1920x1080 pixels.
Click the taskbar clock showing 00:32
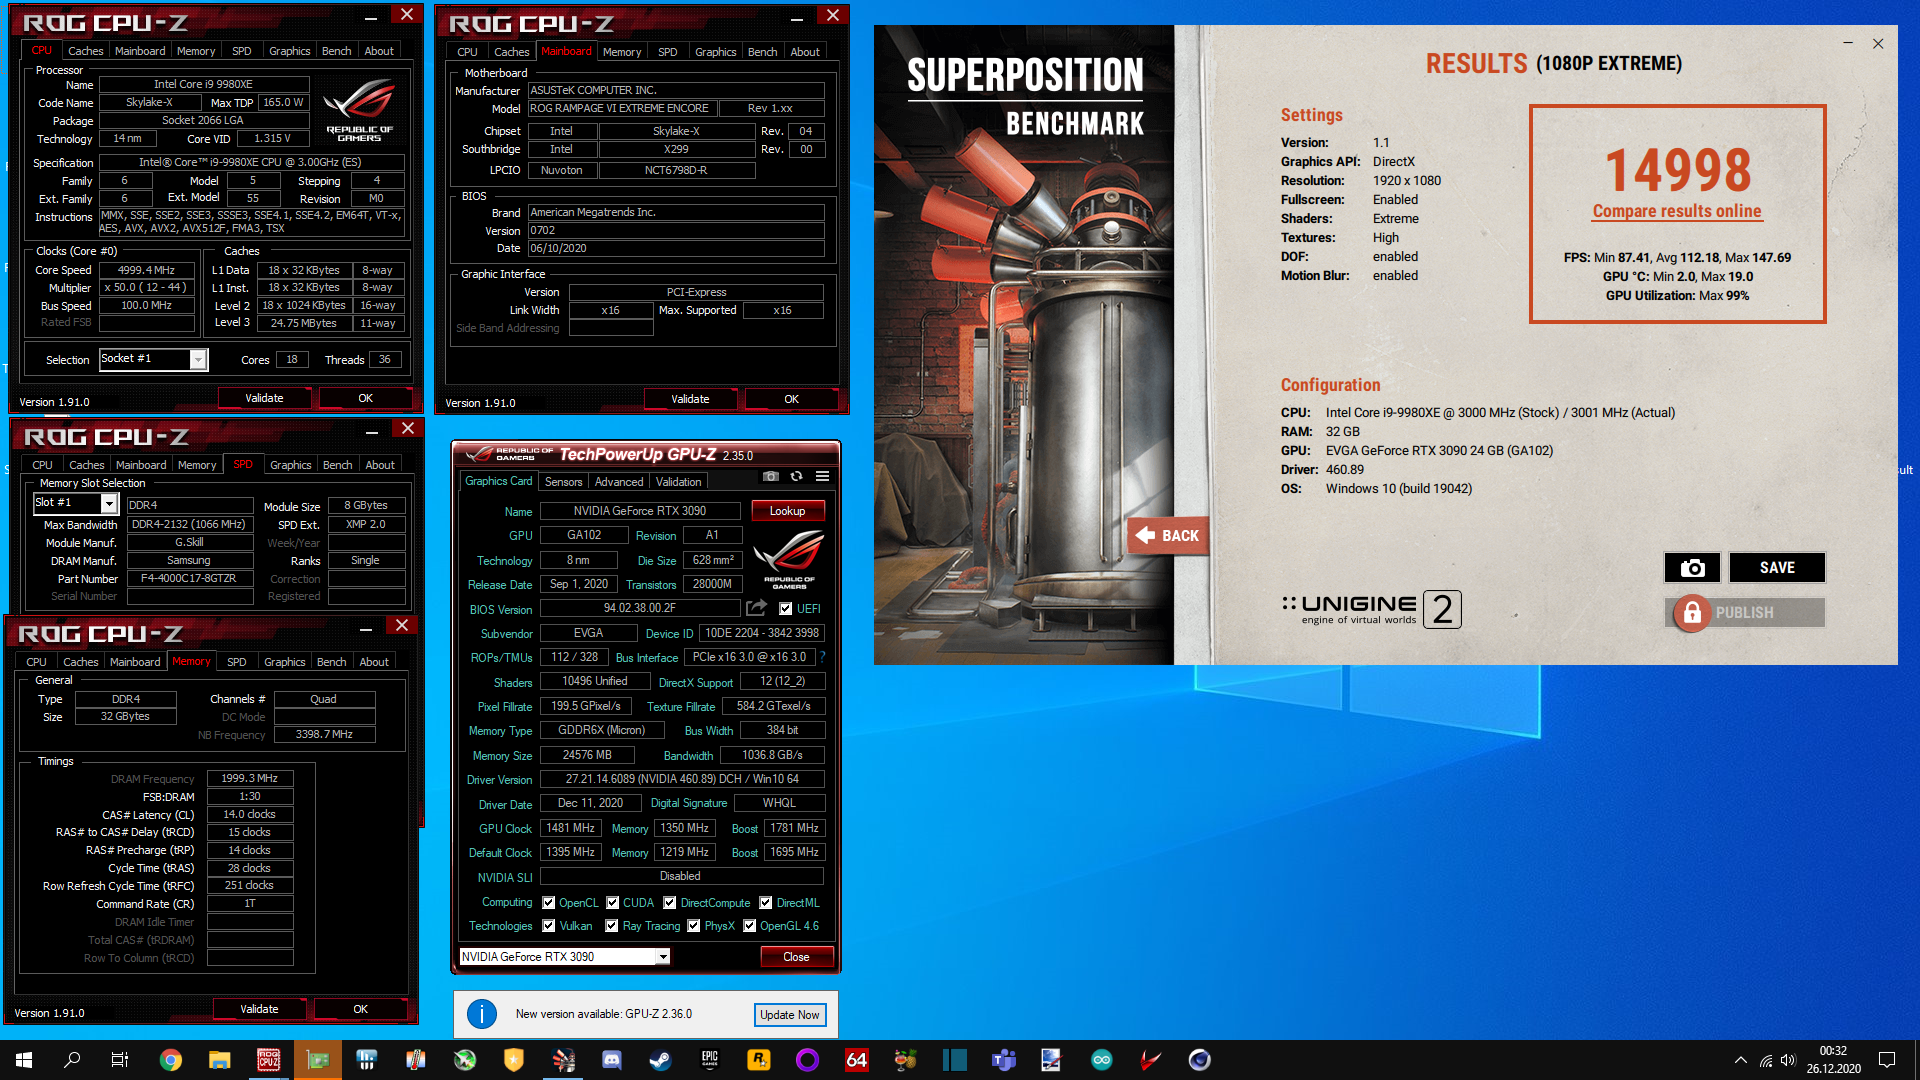[1833, 1060]
